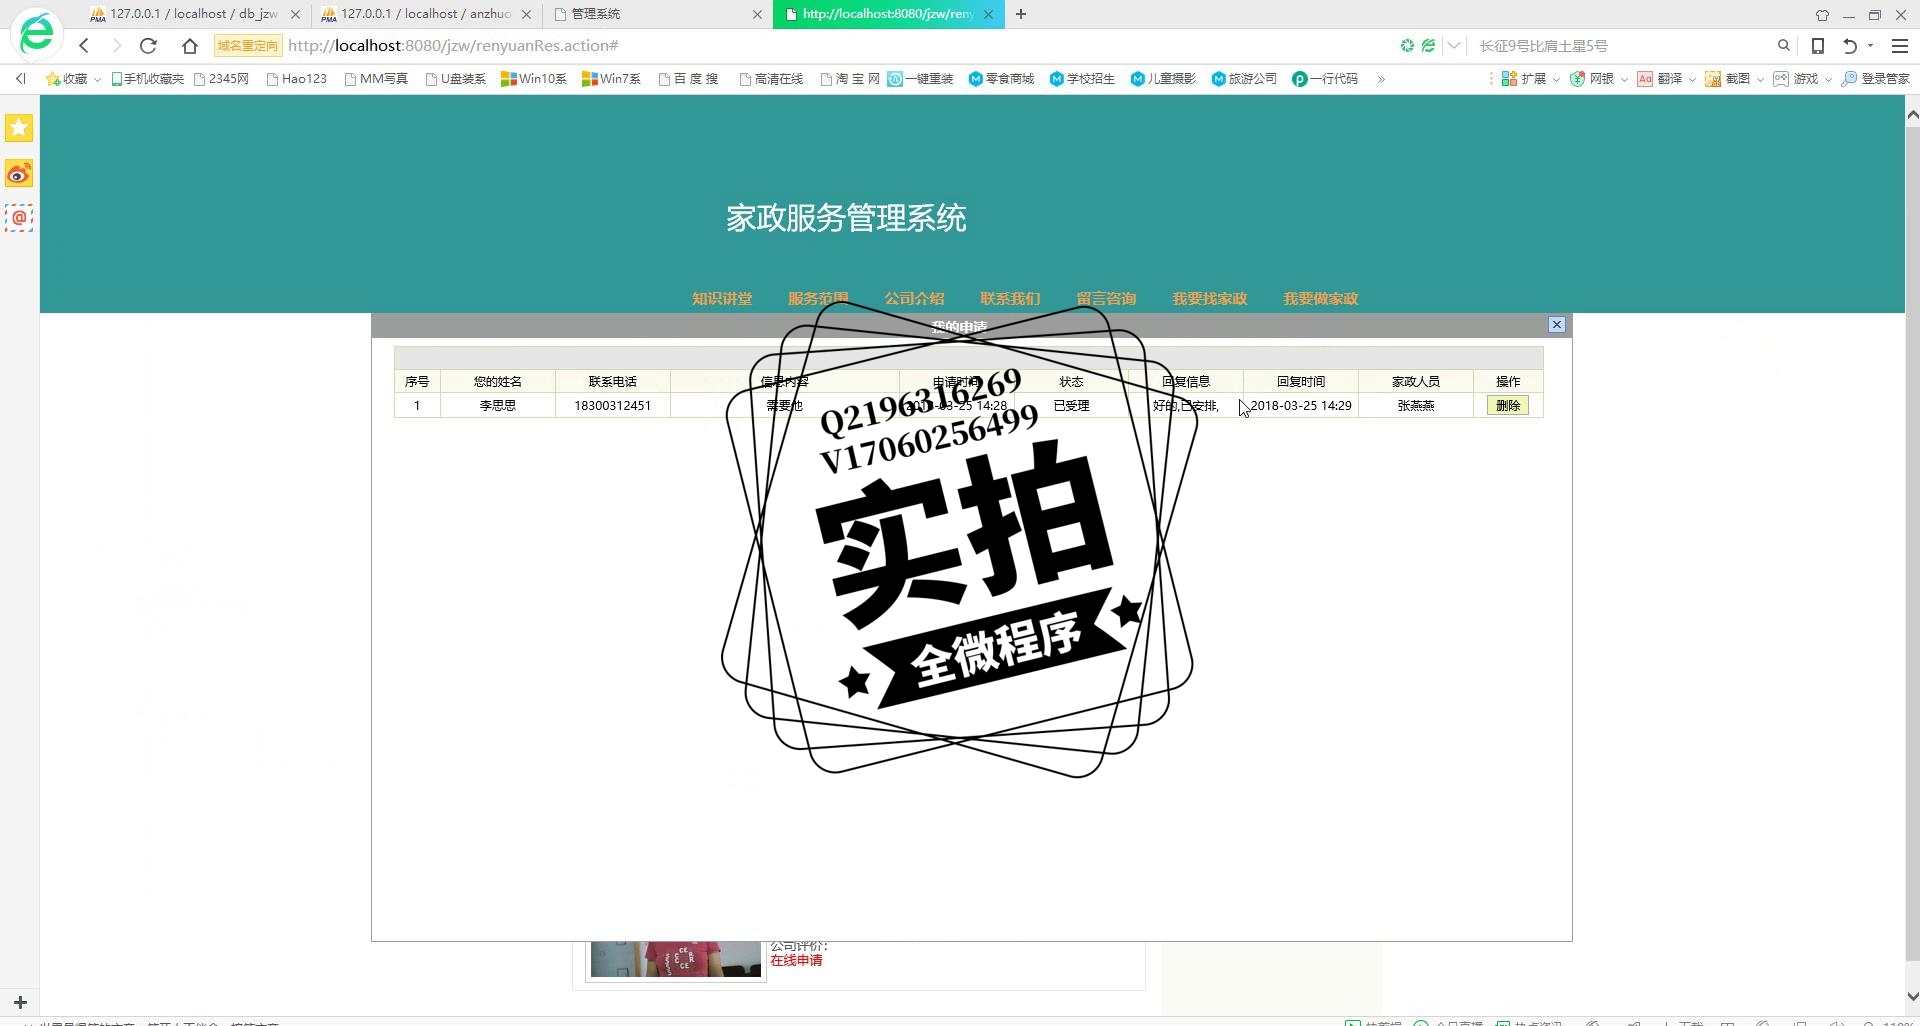Expand the 游戏 dropdown arrow
1920x1026 pixels.
[x=1828, y=79]
